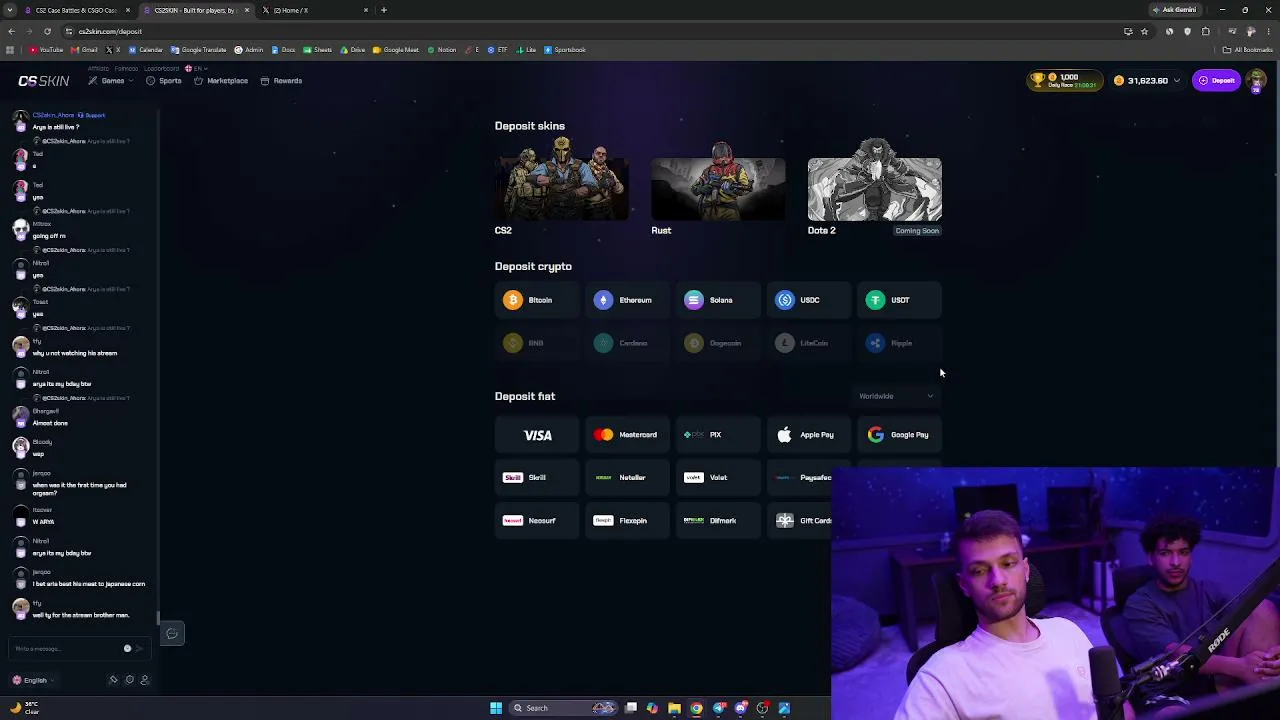Pay with Google Pay

[x=899, y=435]
